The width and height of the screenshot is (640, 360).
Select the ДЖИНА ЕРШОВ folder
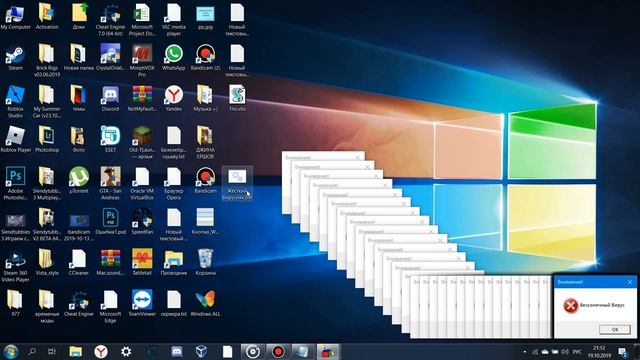[205, 142]
